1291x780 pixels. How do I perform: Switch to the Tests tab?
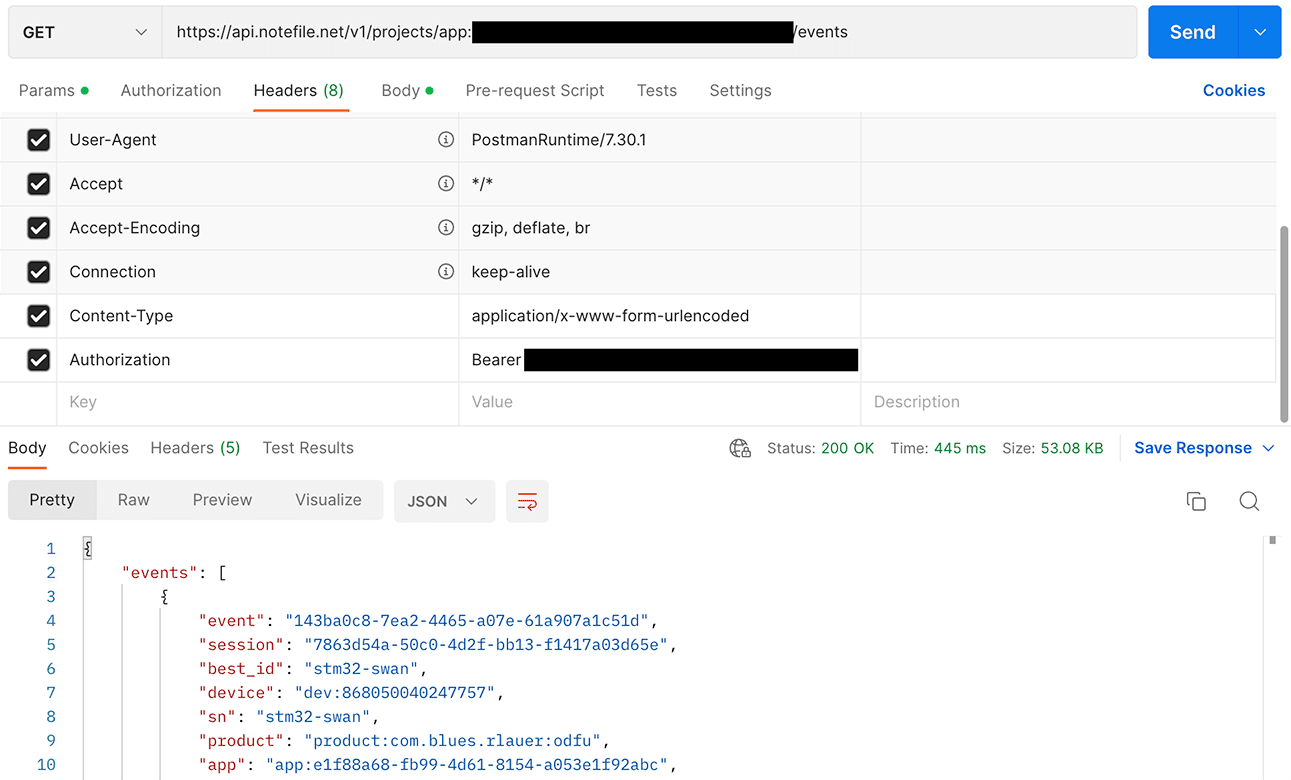pyautogui.click(x=657, y=90)
